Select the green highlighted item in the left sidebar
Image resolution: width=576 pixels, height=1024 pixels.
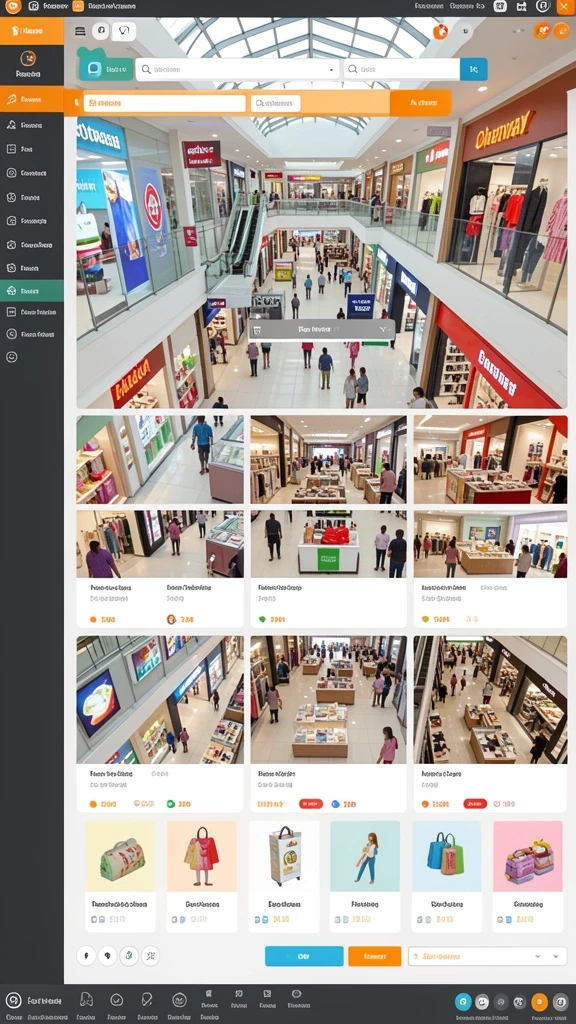coord(32,291)
